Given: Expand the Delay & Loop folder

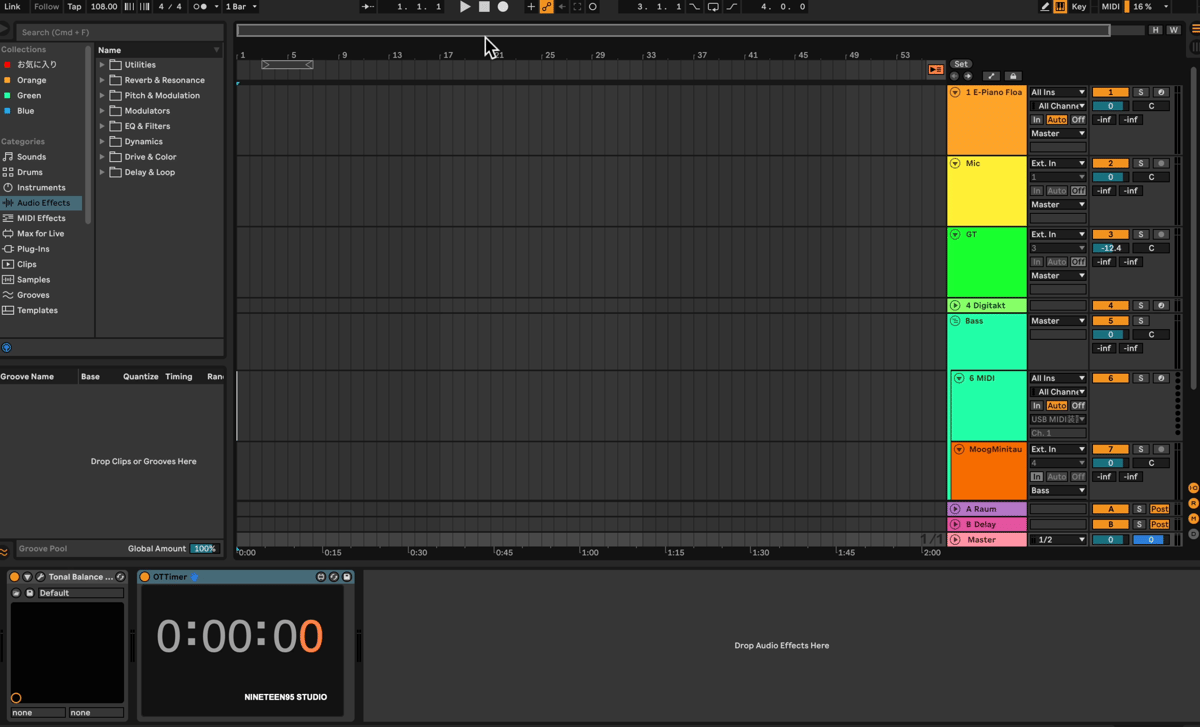Looking at the screenshot, I should pyautogui.click(x=101, y=172).
